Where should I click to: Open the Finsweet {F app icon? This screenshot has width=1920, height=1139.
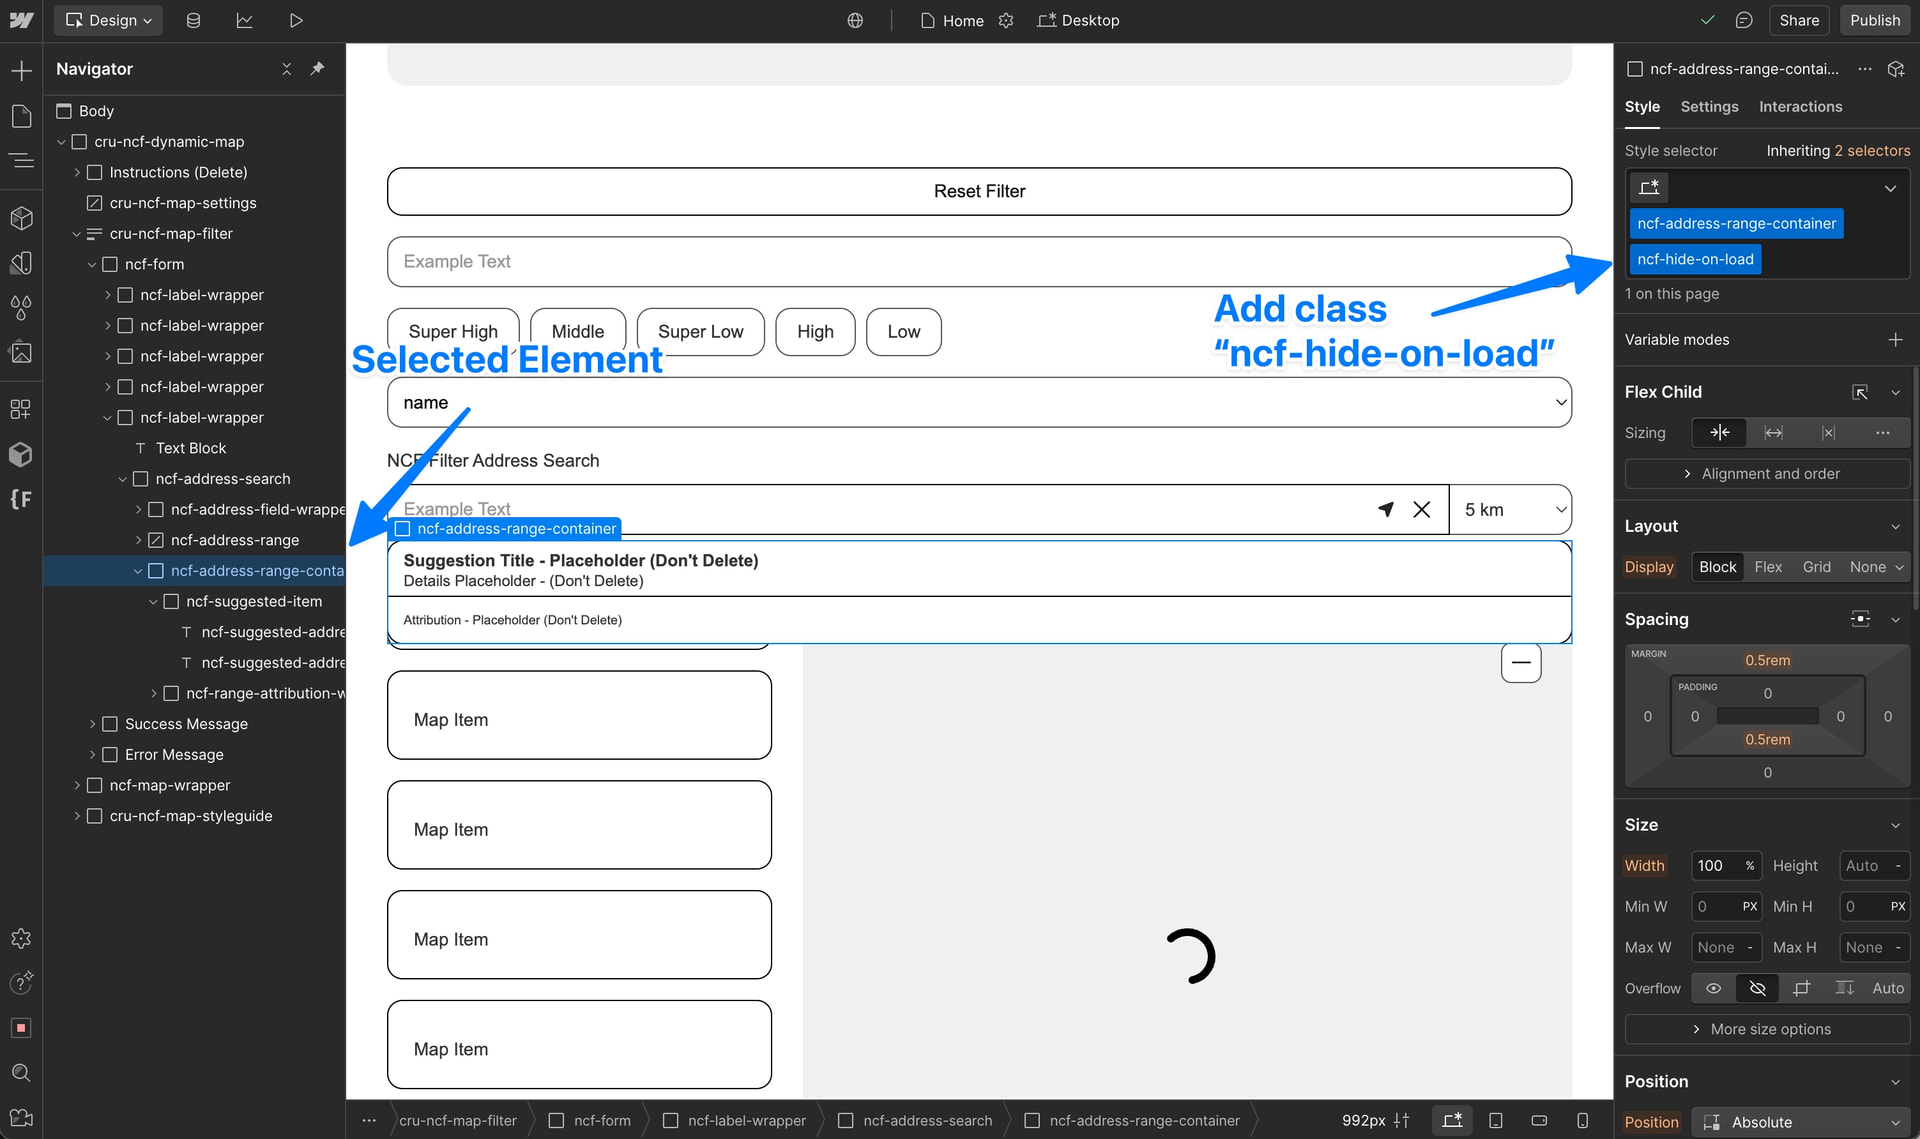point(21,499)
